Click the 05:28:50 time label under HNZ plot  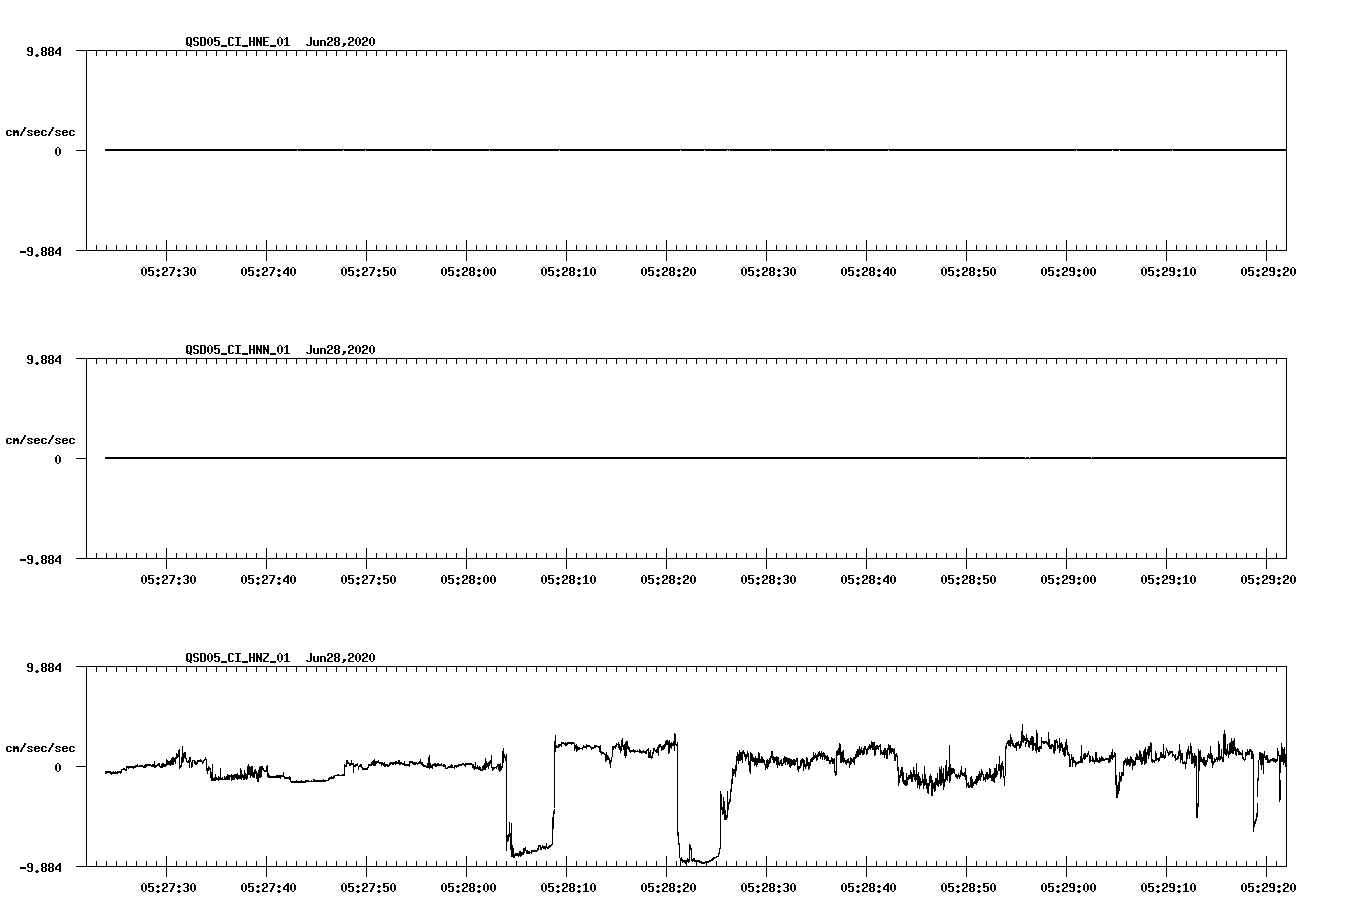pos(968,887)
